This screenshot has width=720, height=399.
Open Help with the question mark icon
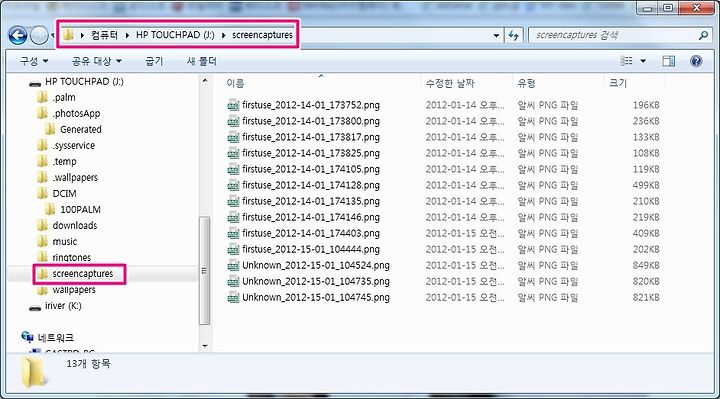[x=696, y=61]
